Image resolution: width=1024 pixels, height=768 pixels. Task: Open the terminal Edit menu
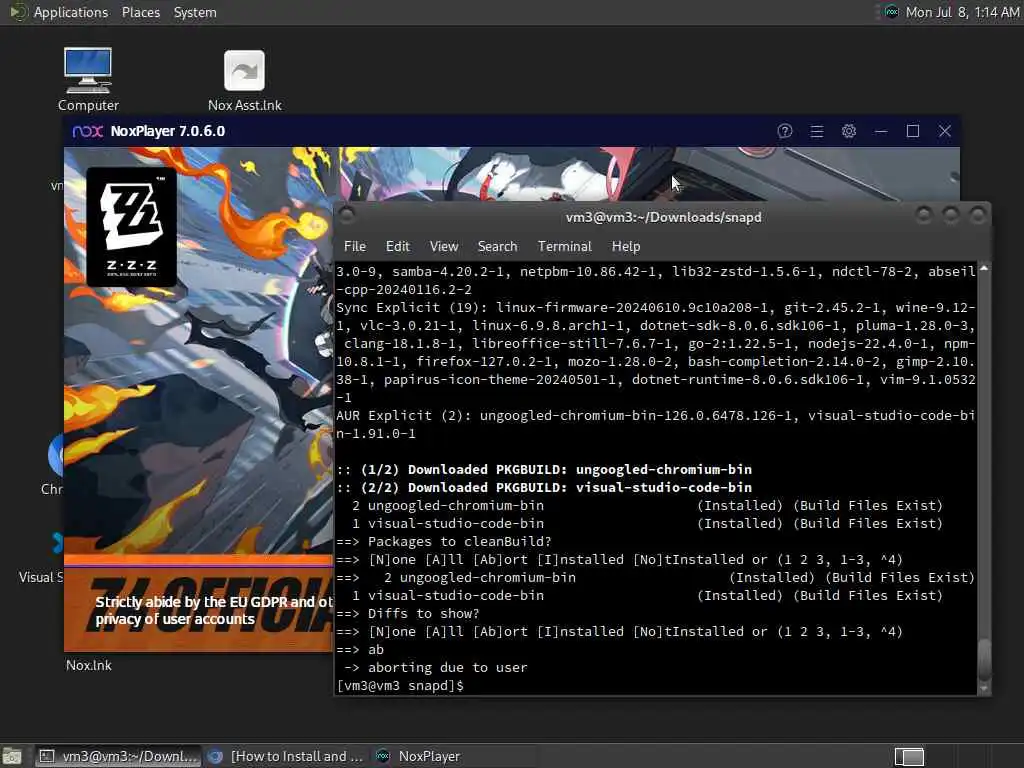coord(398,246)
